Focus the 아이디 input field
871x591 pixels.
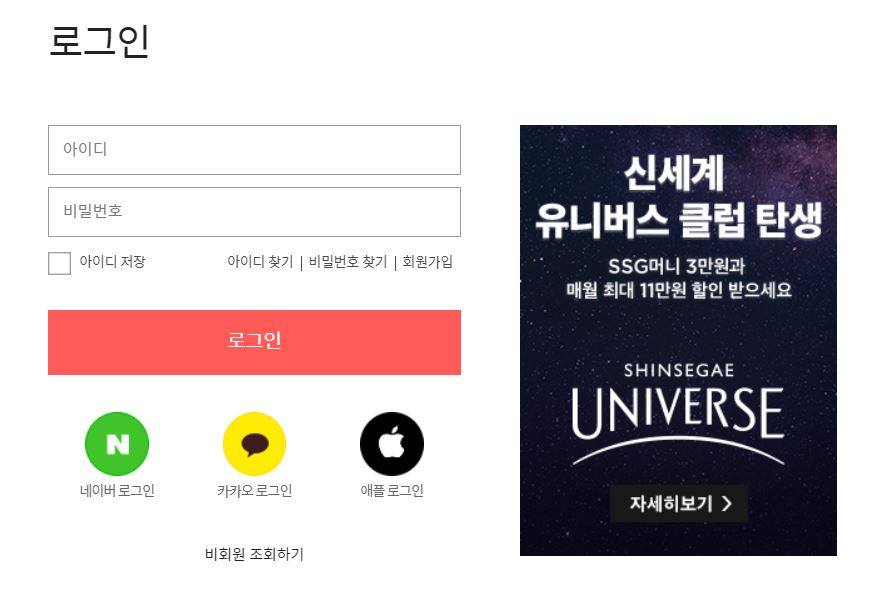click(x=254, y=150)
